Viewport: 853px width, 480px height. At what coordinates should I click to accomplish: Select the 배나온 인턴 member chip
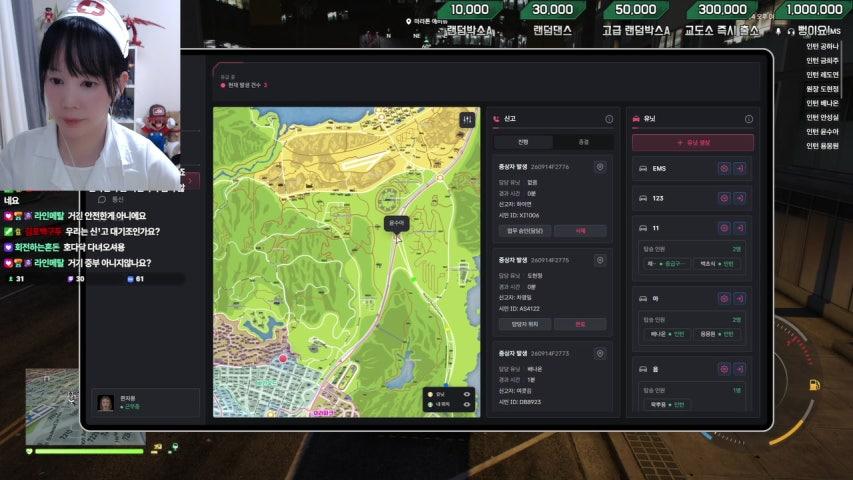(667, 334)
